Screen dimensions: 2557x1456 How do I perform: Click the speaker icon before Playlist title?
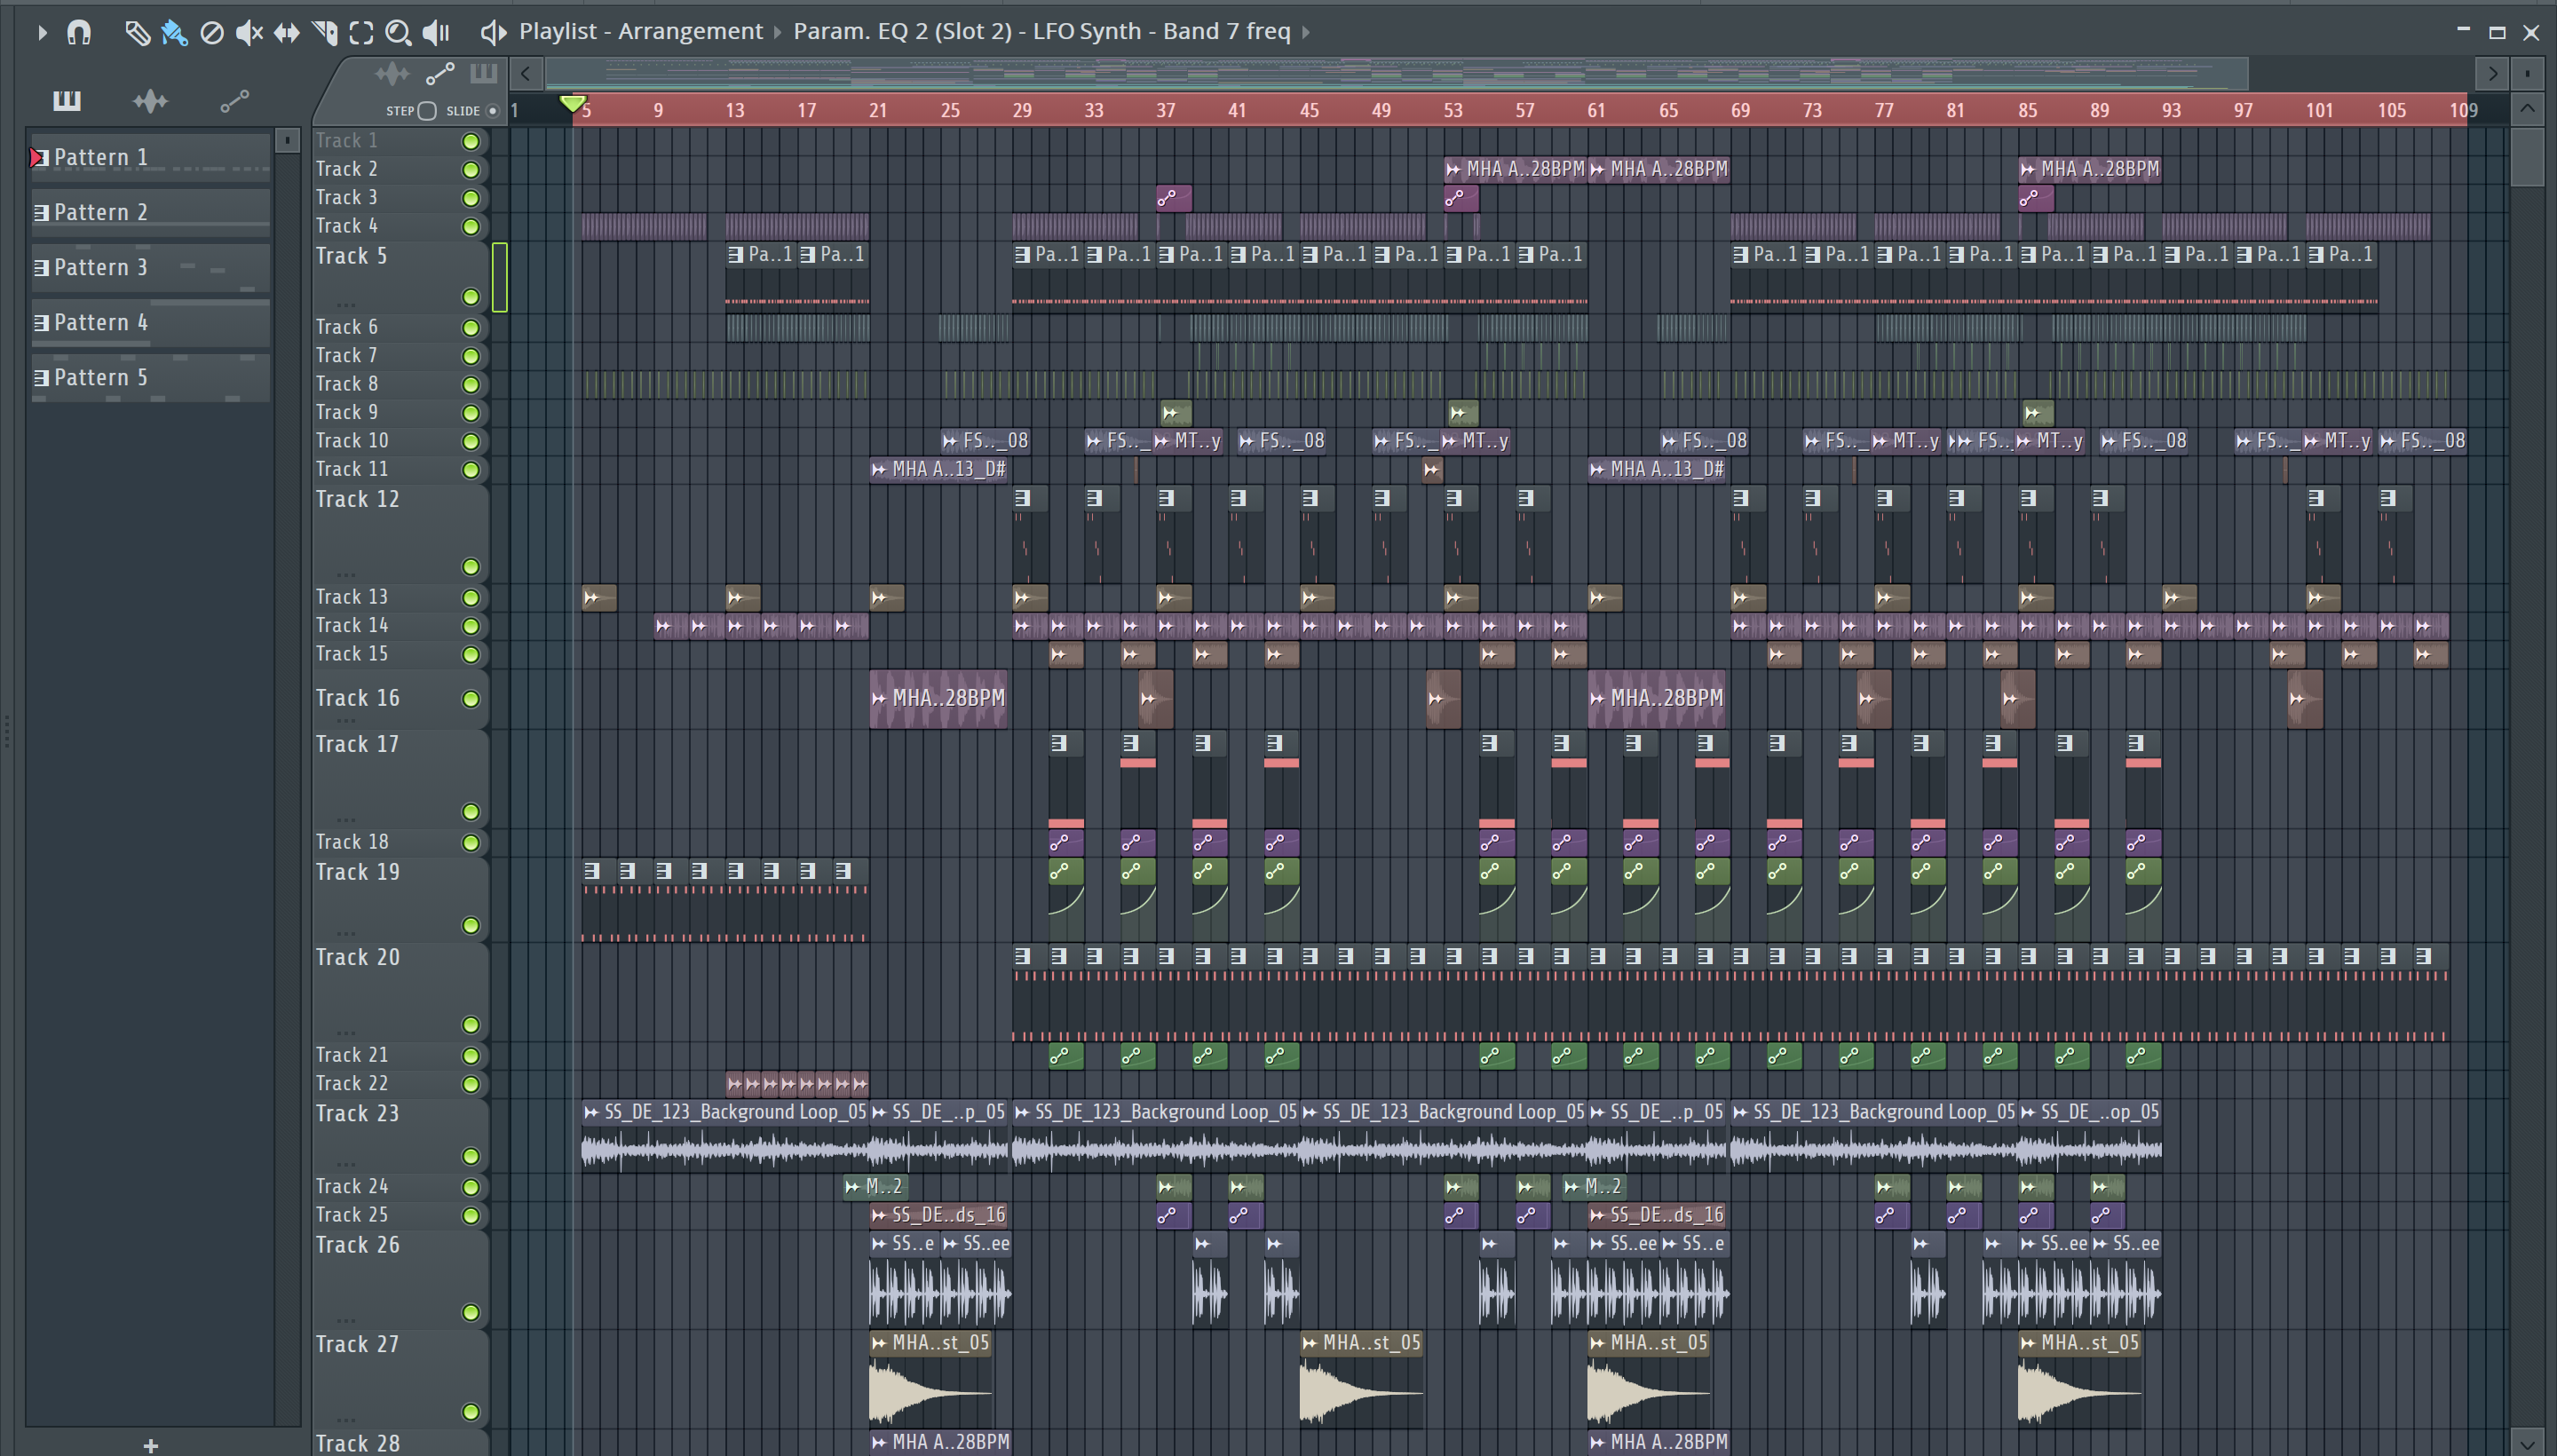(x=492, y=33)
